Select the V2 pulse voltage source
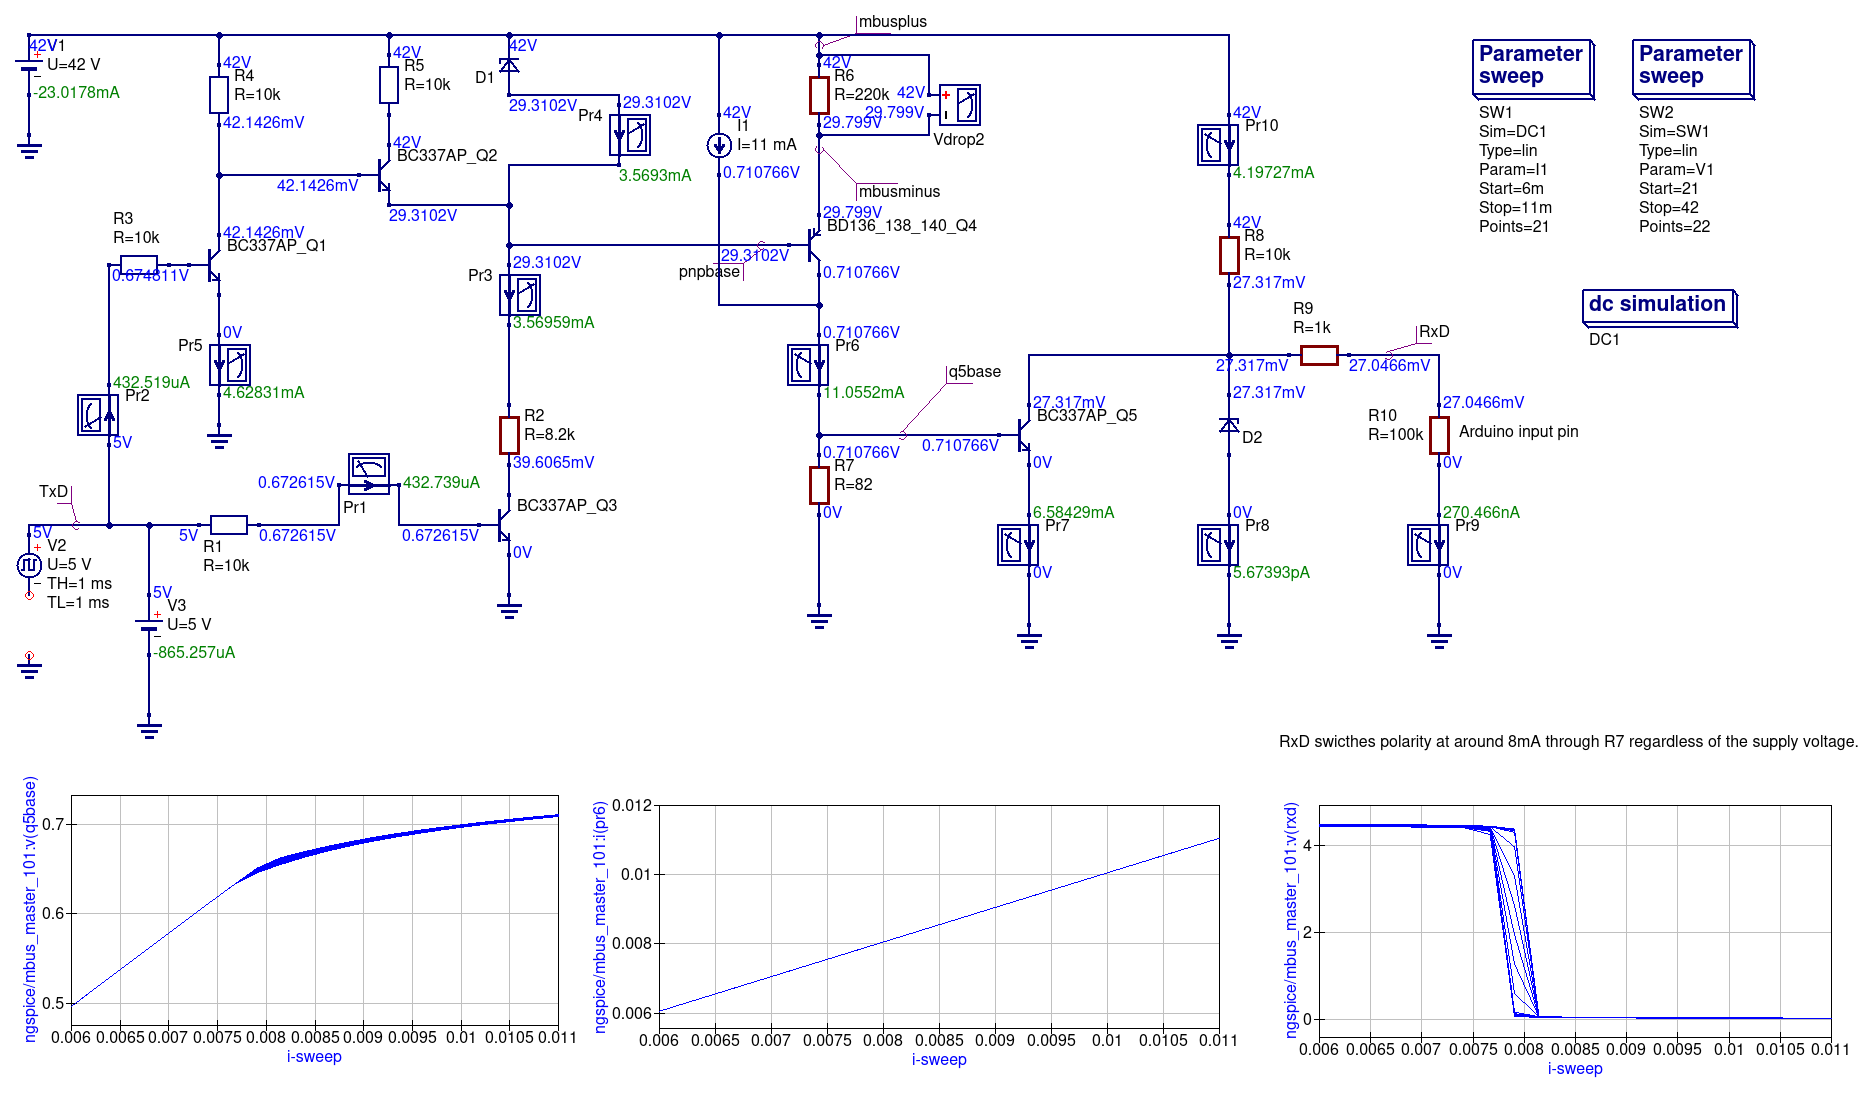 coord(29,565)
